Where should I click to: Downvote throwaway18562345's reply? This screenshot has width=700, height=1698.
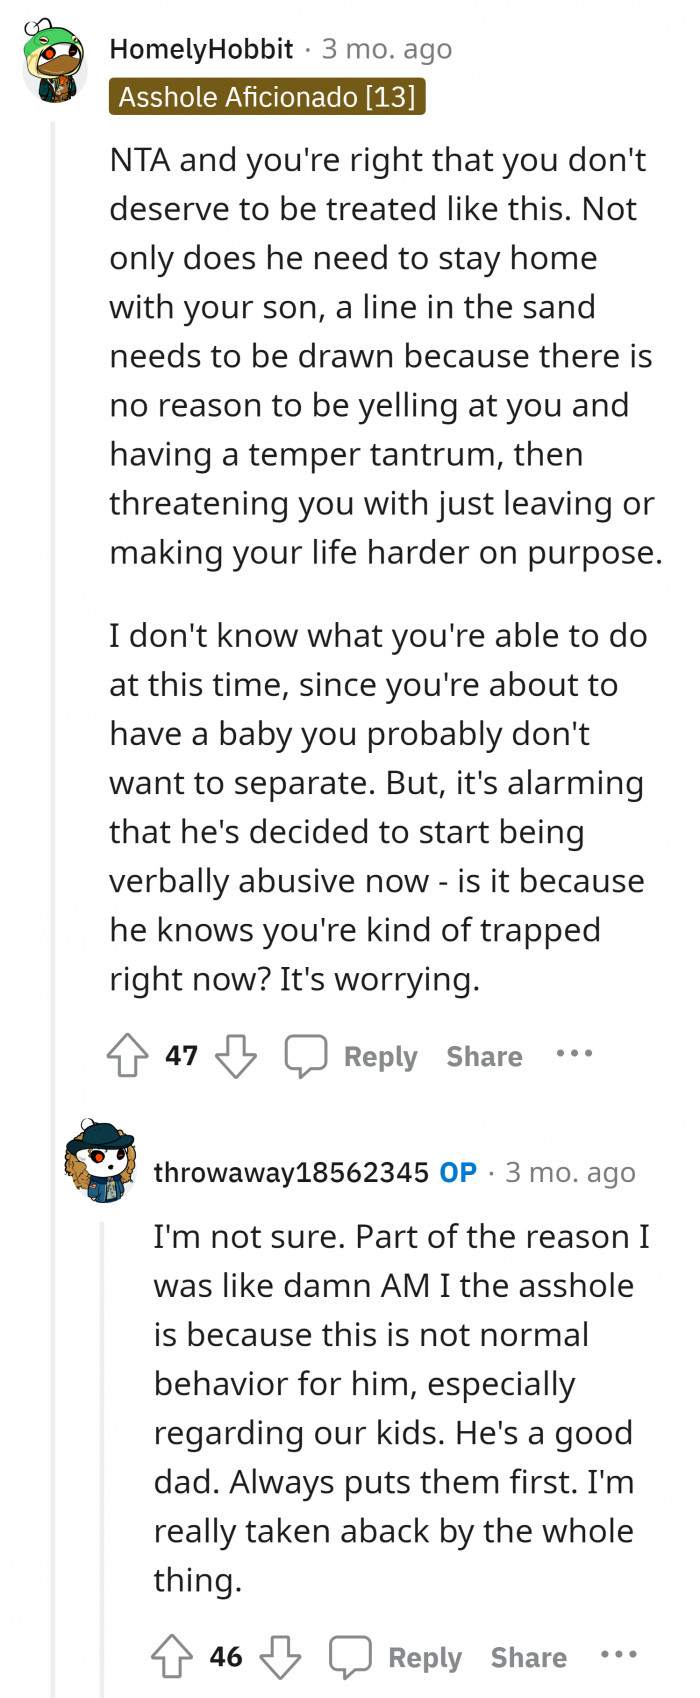click(281, 1658)
